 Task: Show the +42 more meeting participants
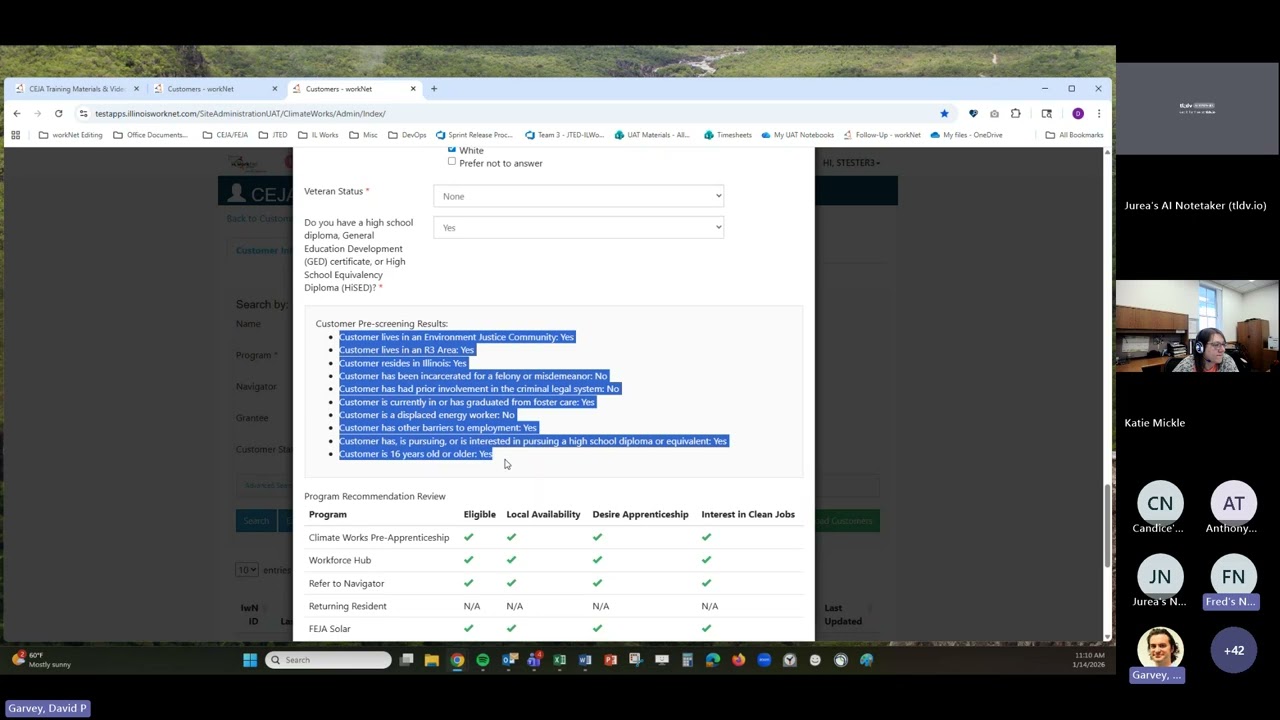(x=1234, y=650)
